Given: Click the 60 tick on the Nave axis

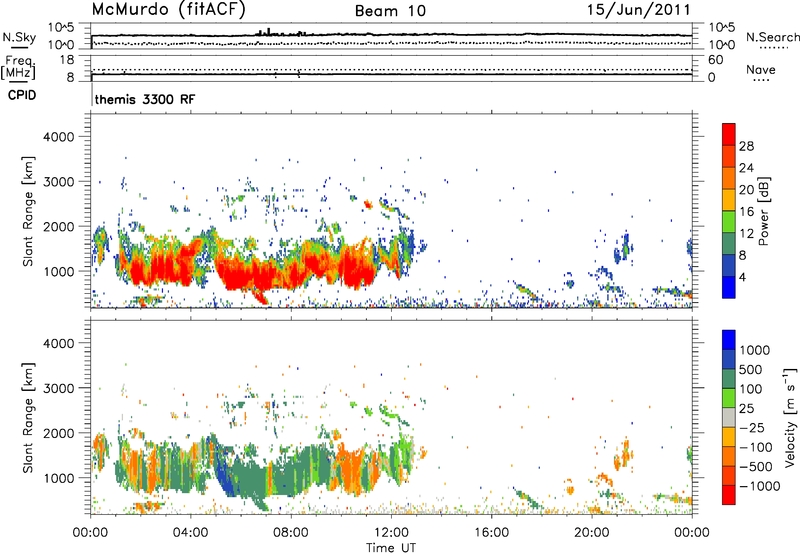Looking at the screenshot, I should pyautogui.click(x=715, y=60).
